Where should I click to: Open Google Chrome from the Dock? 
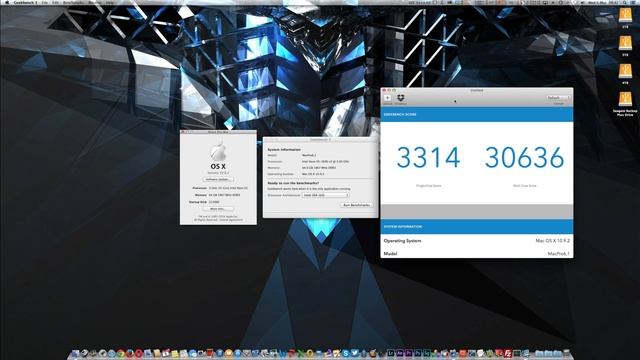click(121, 353)
